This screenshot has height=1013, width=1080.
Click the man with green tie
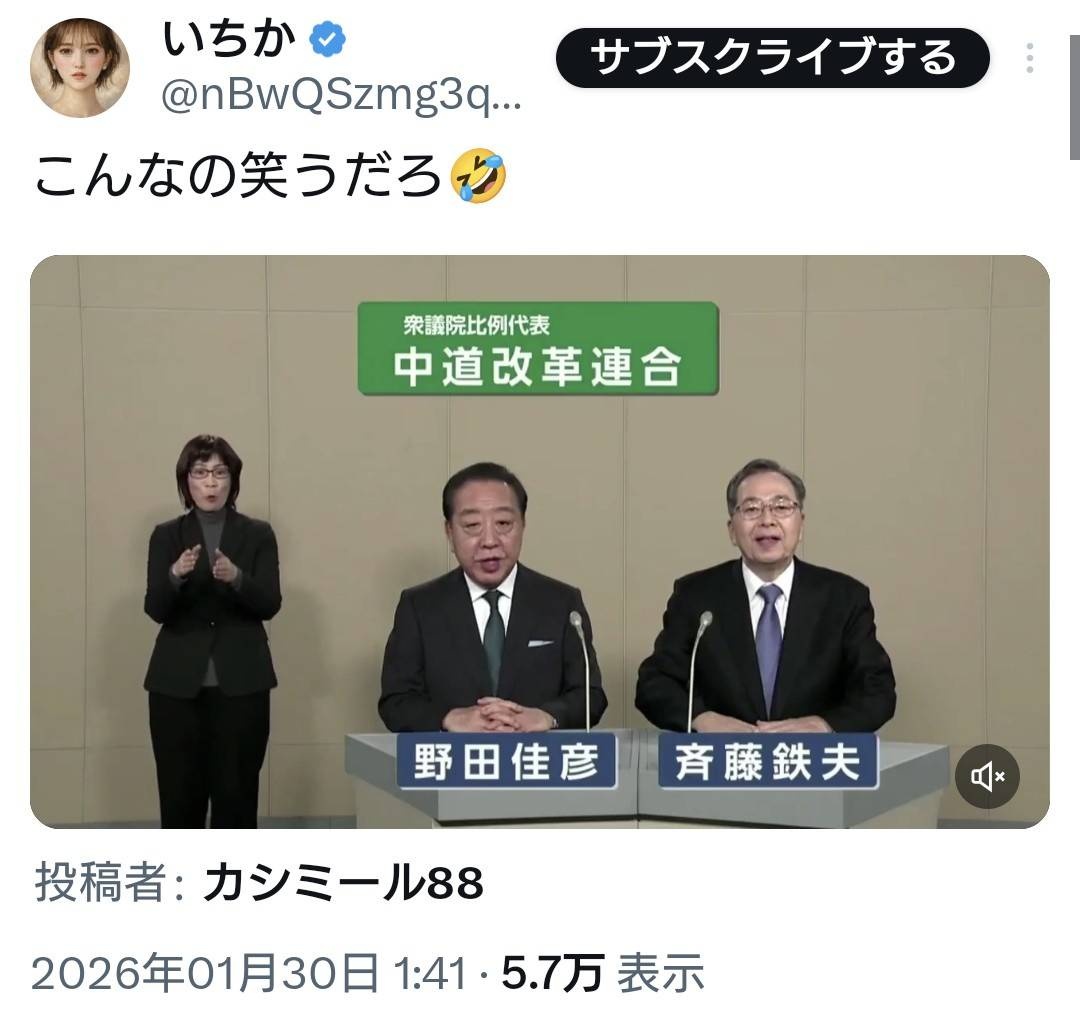click(492, 598)
